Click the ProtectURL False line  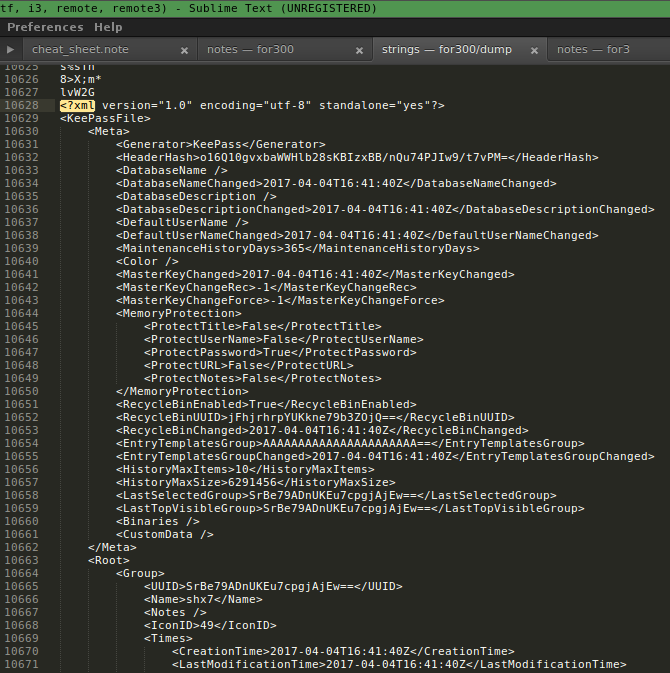249,365
